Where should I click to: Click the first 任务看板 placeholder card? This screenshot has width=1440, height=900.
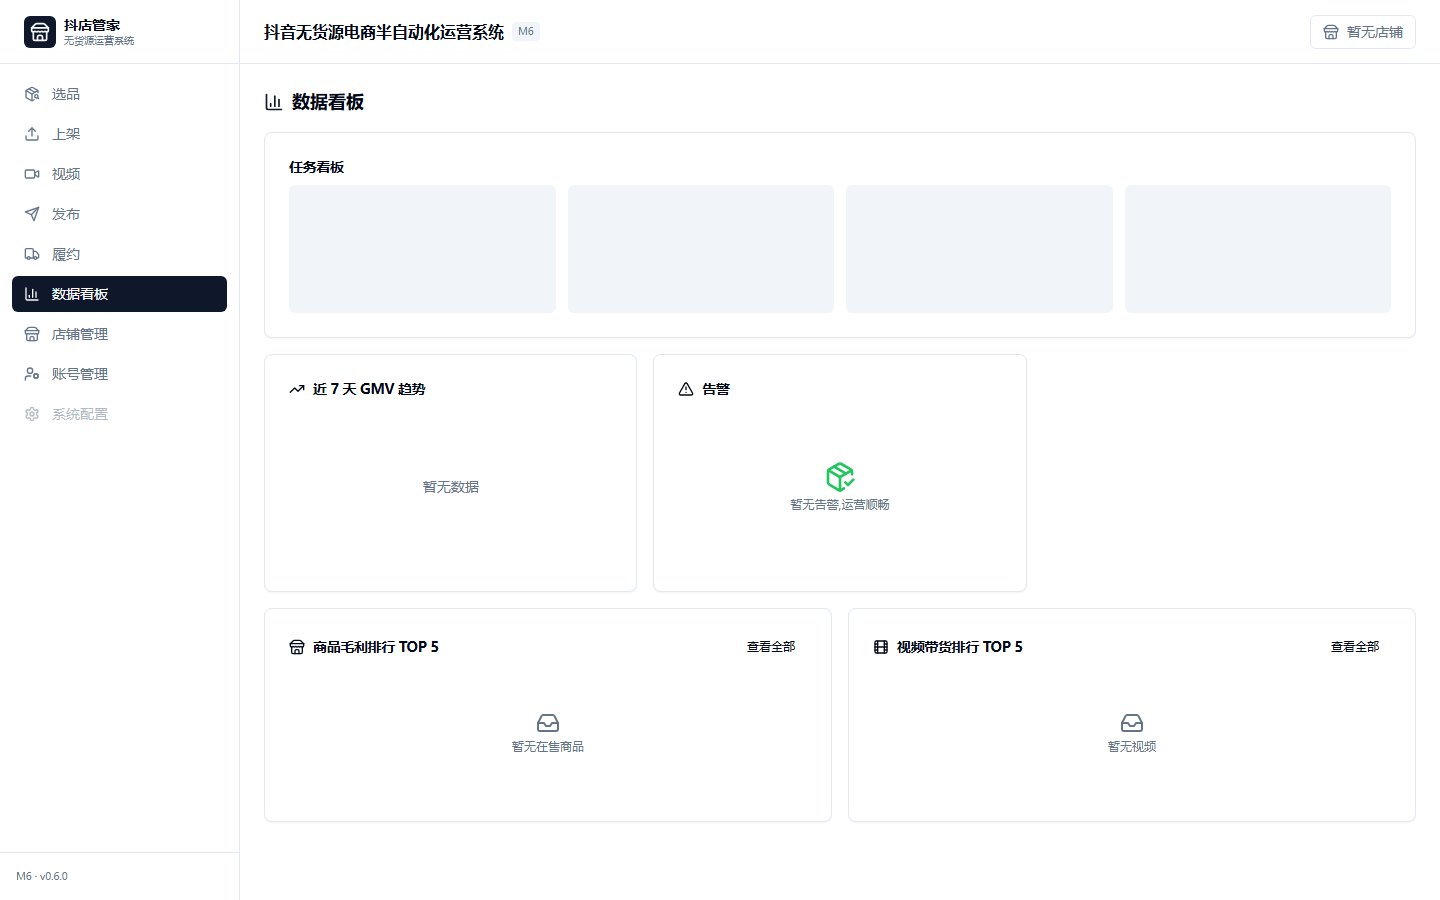pos(422,249)
